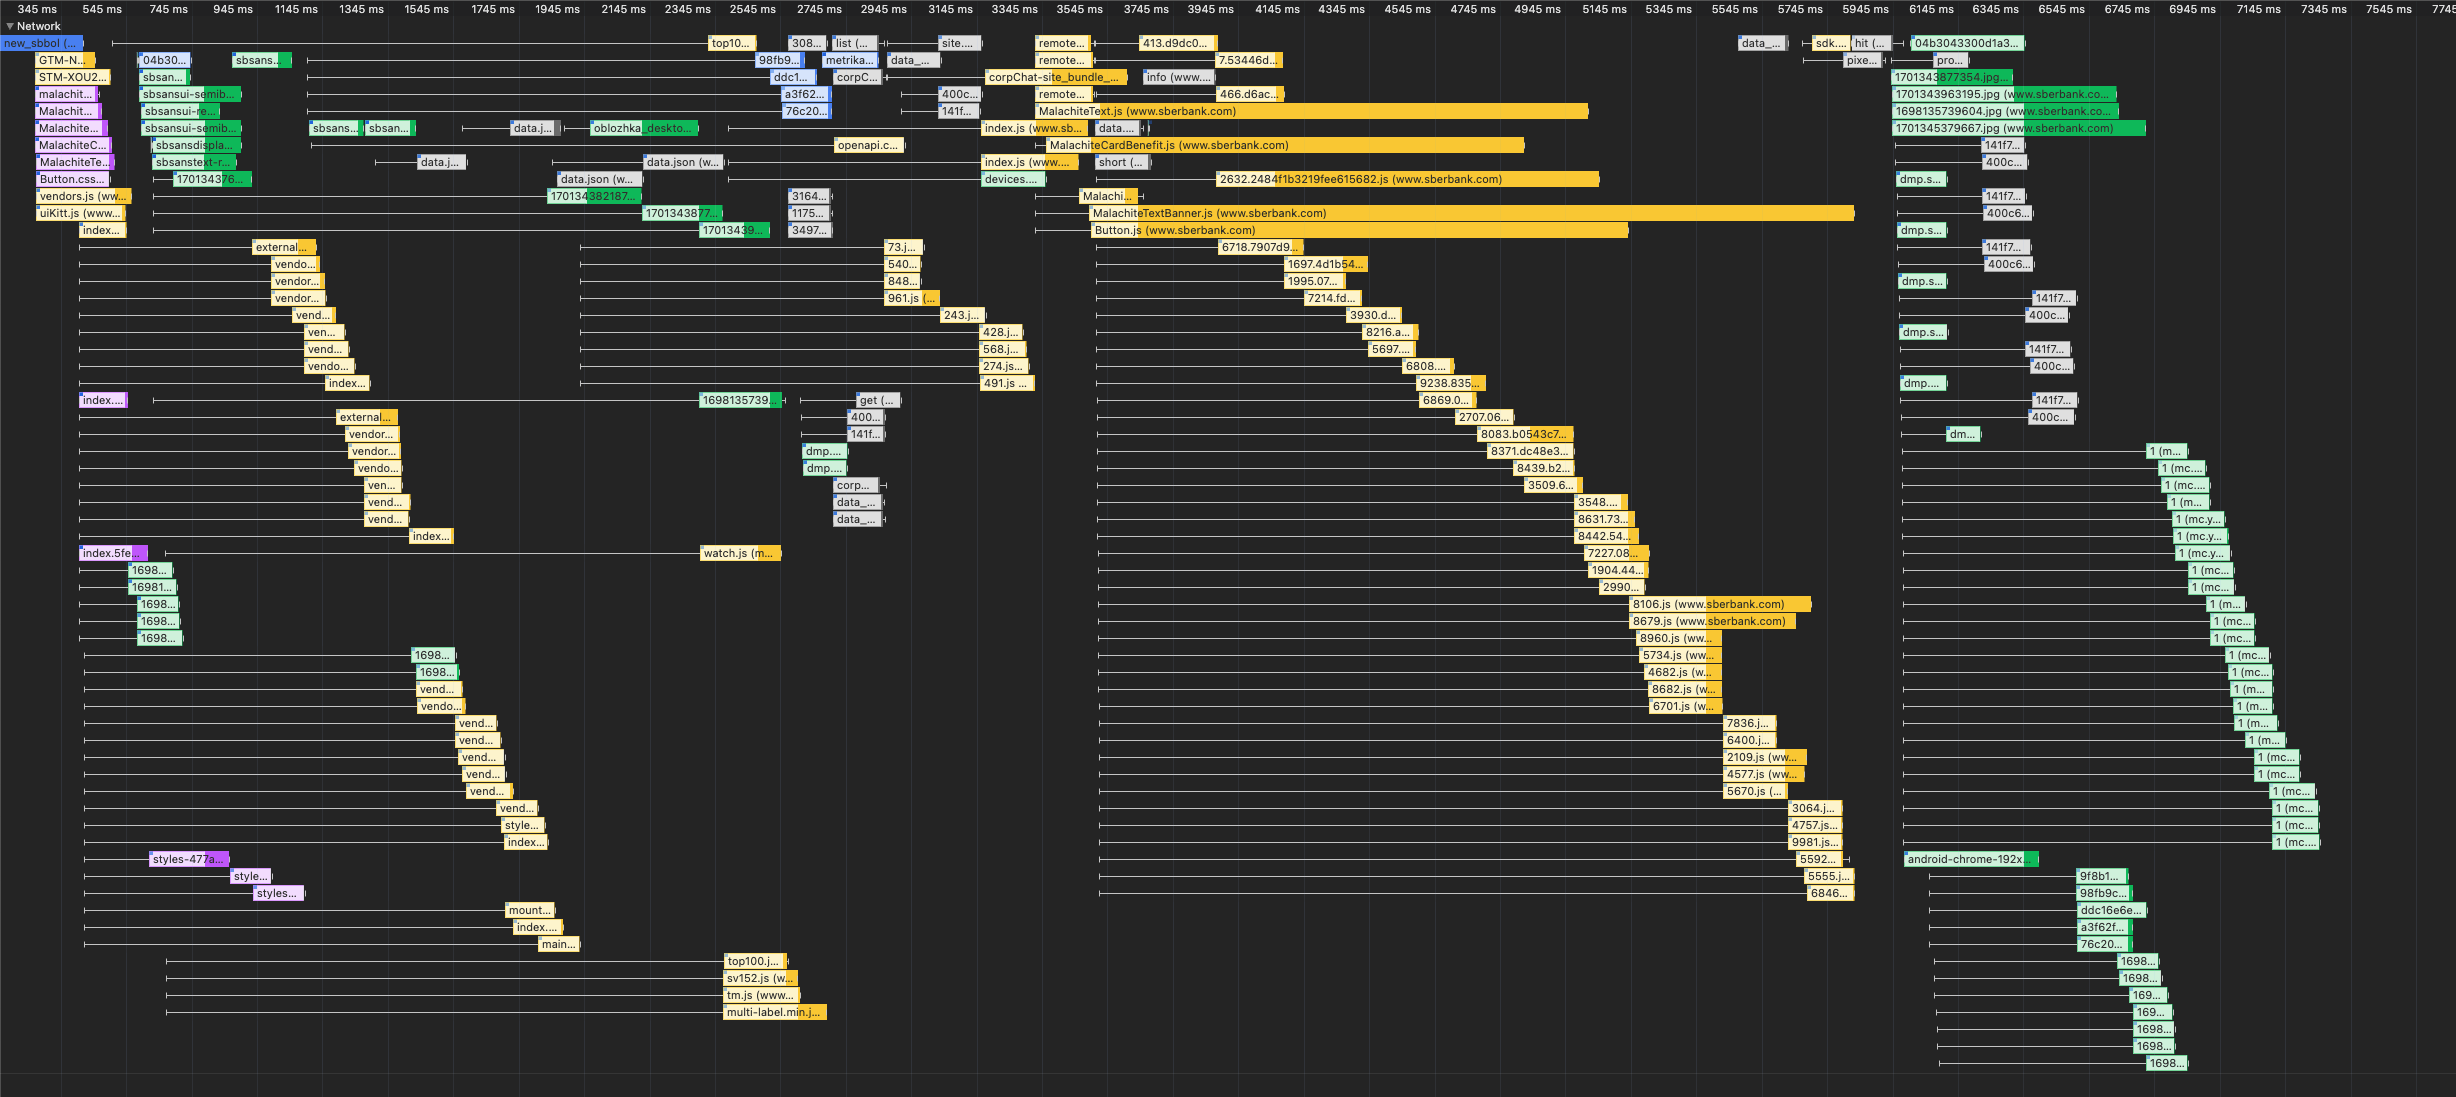Collapse the Network track expander triangle
Image resolution: width=2456 pixels, height=1097 pixels.
(10, 26)
